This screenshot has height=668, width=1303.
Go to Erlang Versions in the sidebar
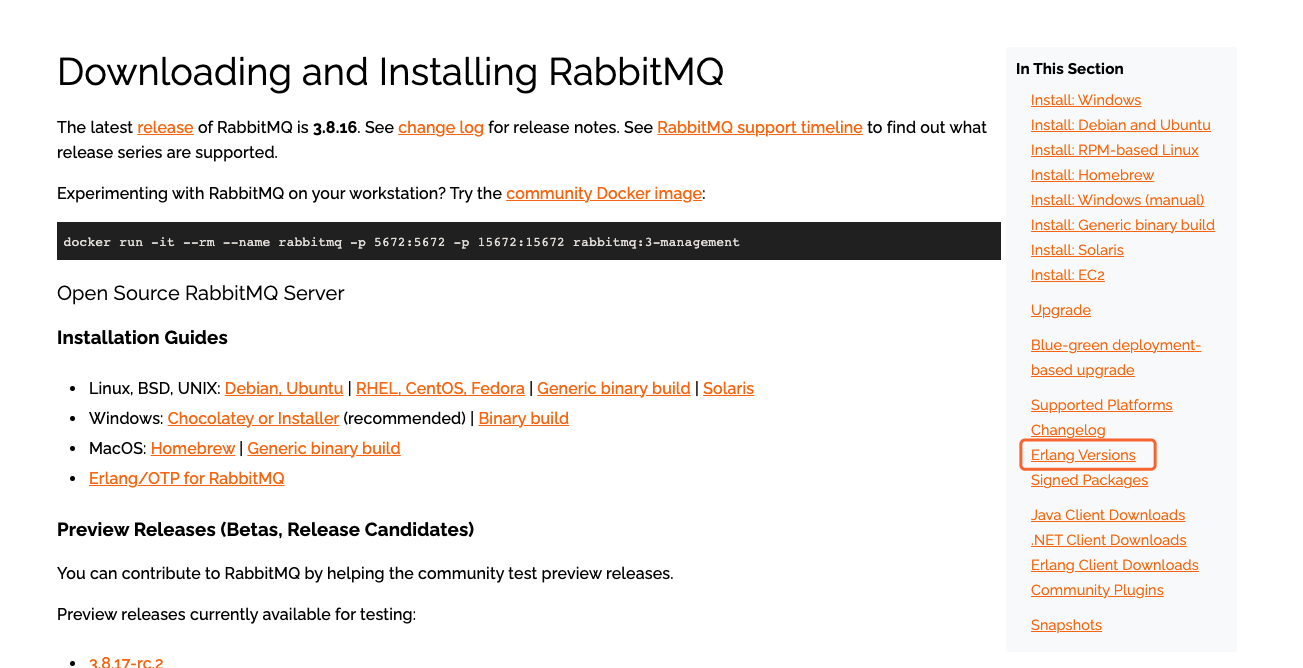click(x=1083, y=455)
